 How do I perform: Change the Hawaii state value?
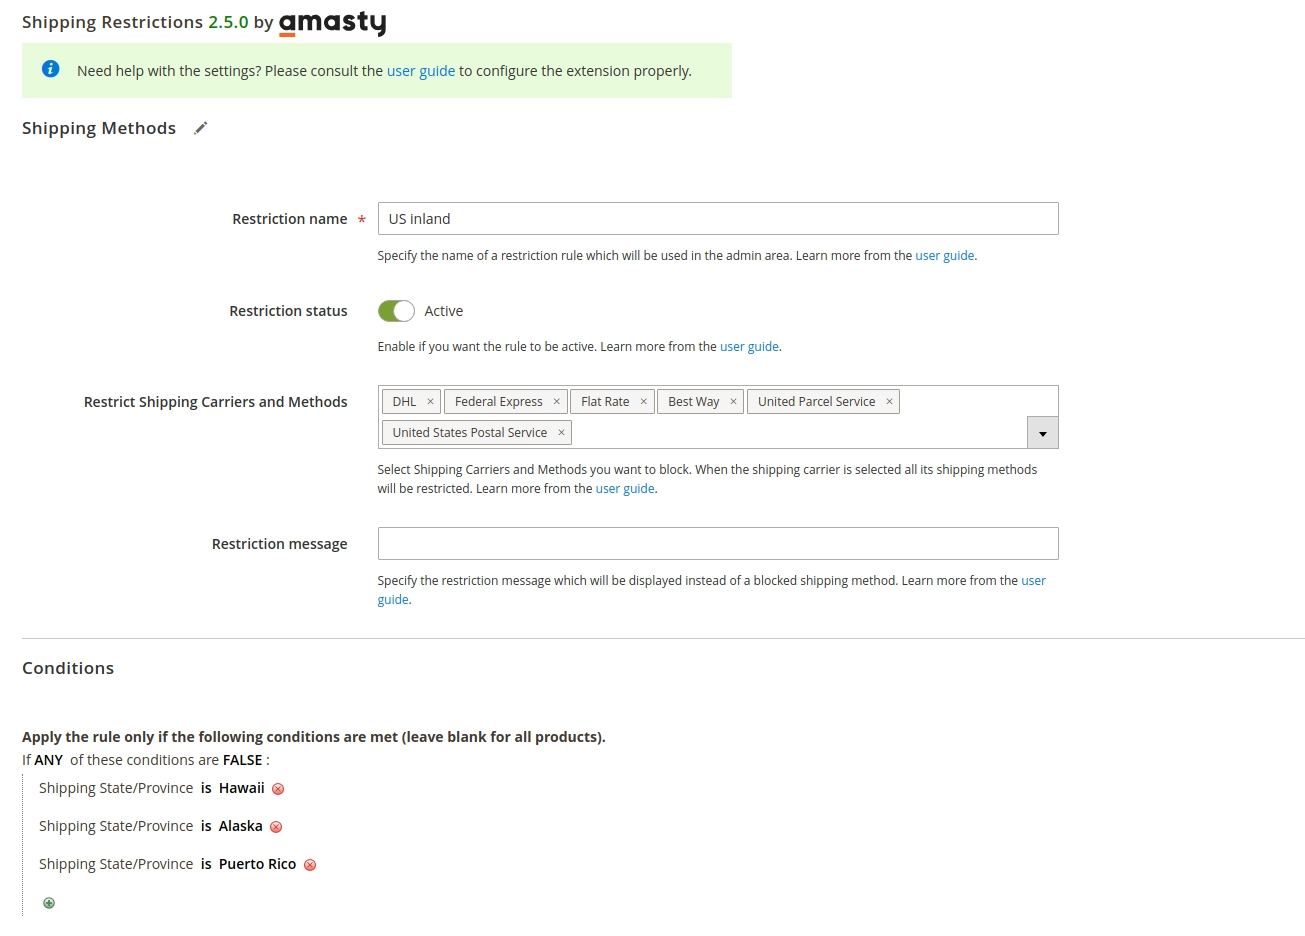coord(242,788)
